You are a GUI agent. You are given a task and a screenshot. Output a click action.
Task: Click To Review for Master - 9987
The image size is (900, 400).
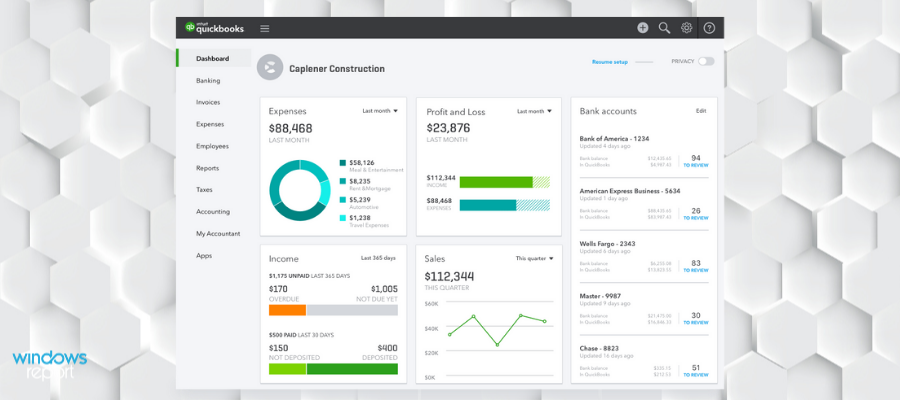[696, 323]
